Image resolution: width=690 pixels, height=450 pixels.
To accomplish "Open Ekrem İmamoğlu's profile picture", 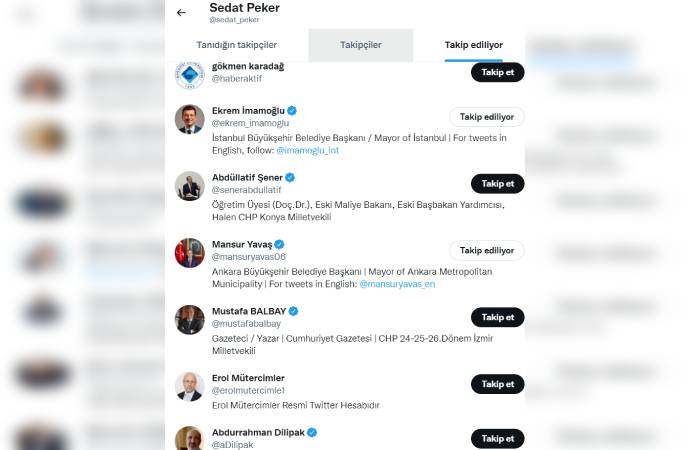I will 190,119.
